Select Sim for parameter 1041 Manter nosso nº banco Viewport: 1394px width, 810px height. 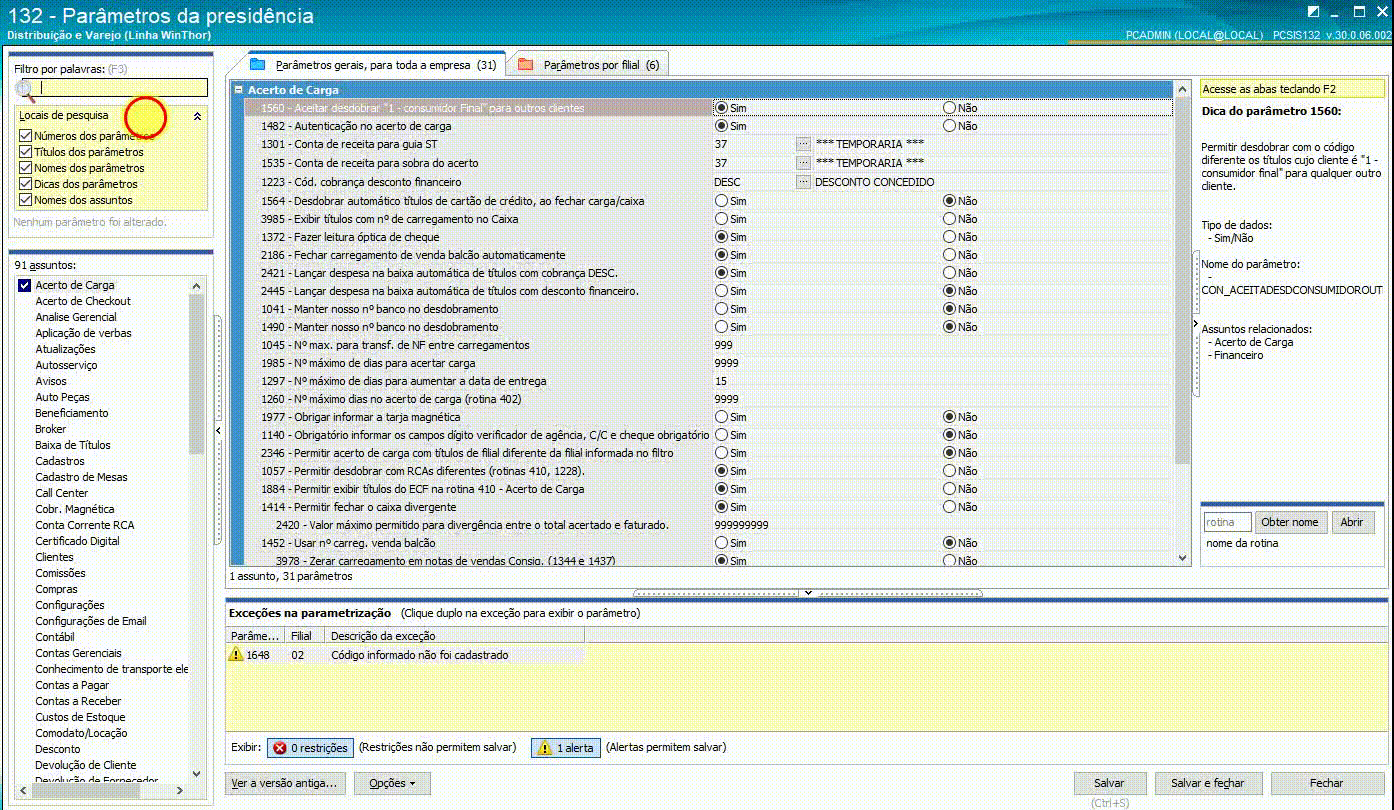pyautogui.click(x=721, y=309)
